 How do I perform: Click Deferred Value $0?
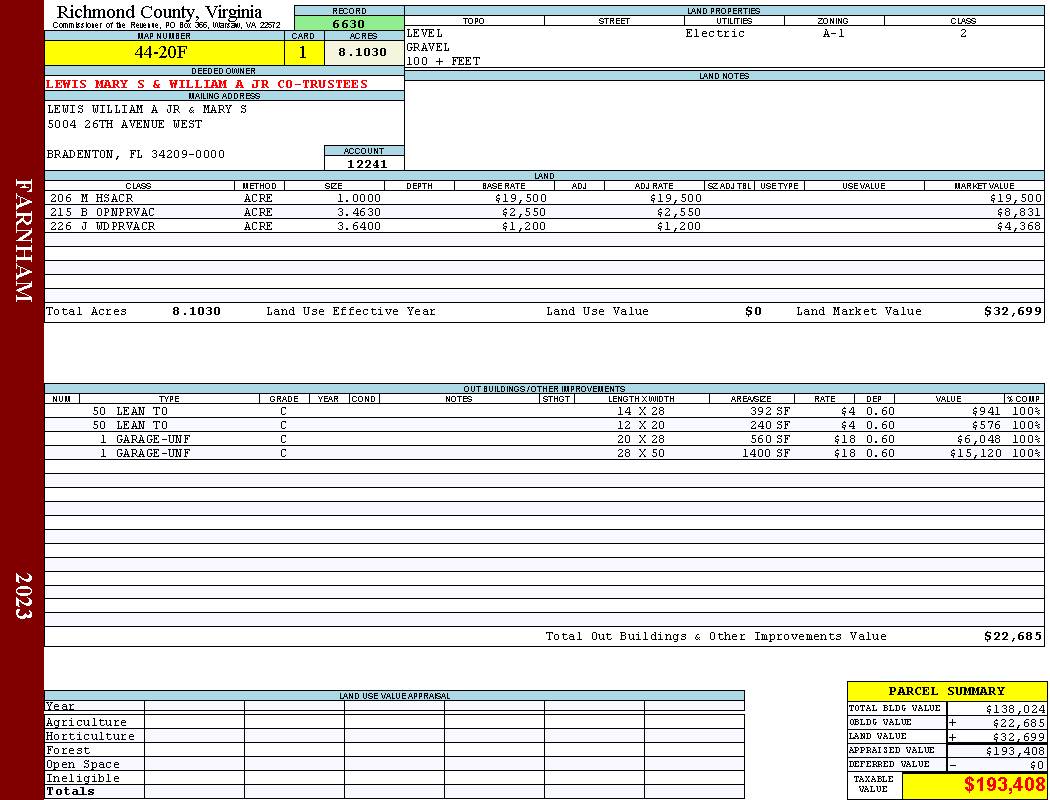(x=1037, y=765)
